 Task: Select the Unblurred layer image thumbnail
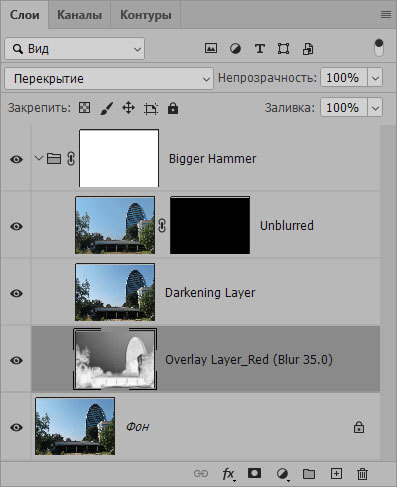pos(115,225)
